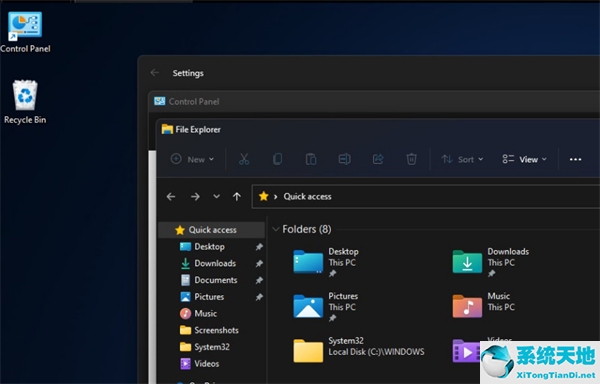This screenshot has width=600, height=384.
Task: Open the Music folder tile in Folders
Action: [x=484, y=306]
